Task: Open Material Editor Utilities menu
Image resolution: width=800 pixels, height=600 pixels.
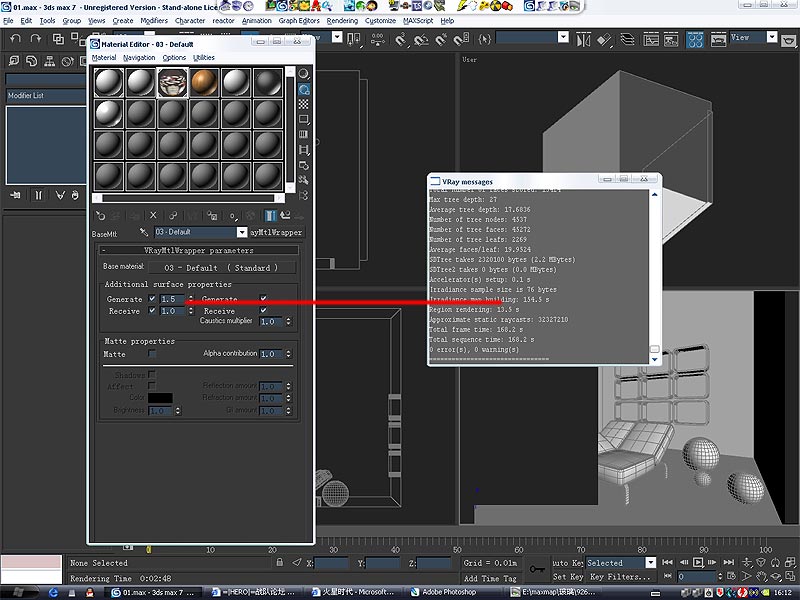Action: (204, 58)
